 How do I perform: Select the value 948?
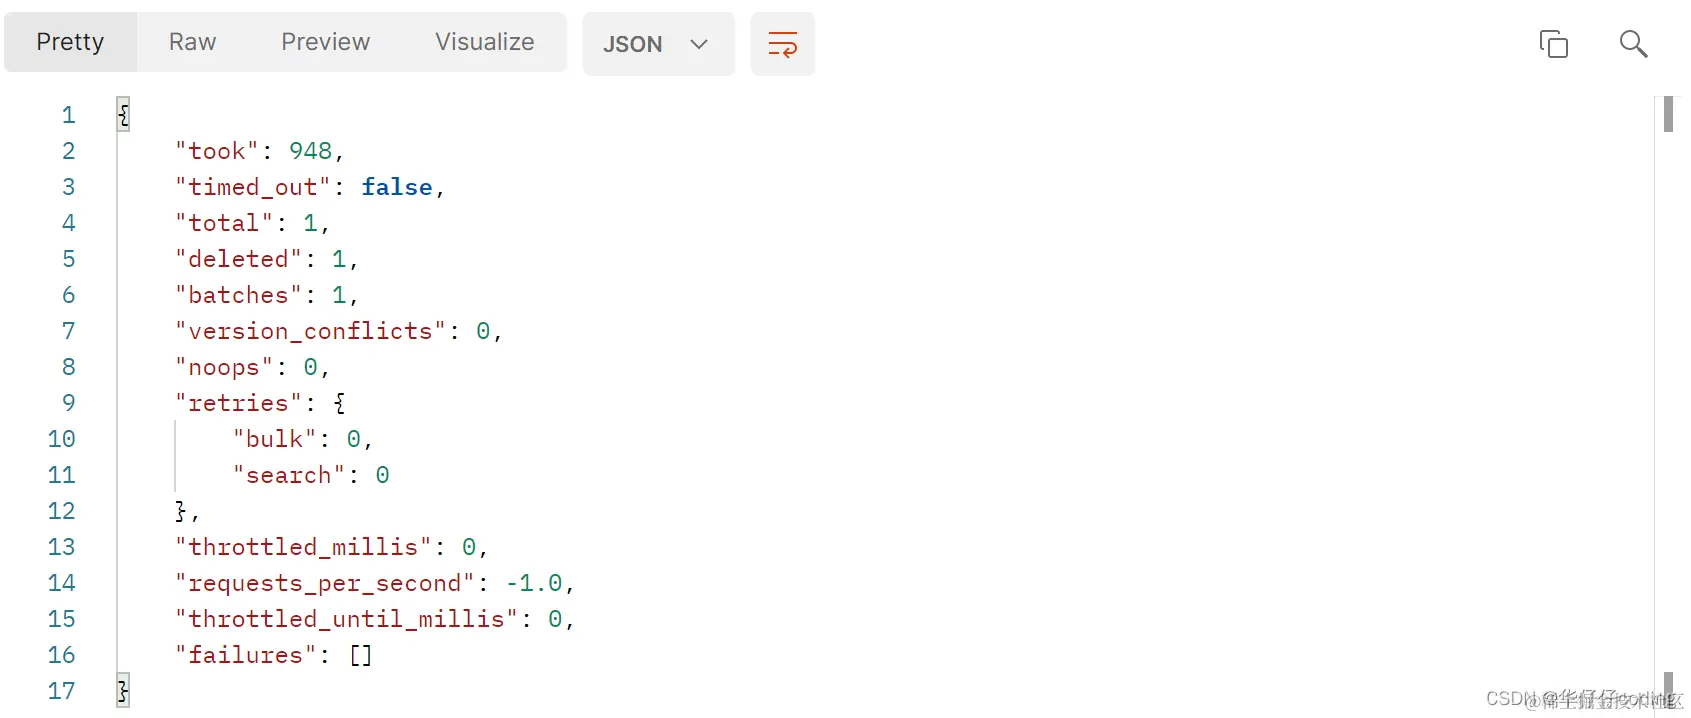(x=310, y=151)
